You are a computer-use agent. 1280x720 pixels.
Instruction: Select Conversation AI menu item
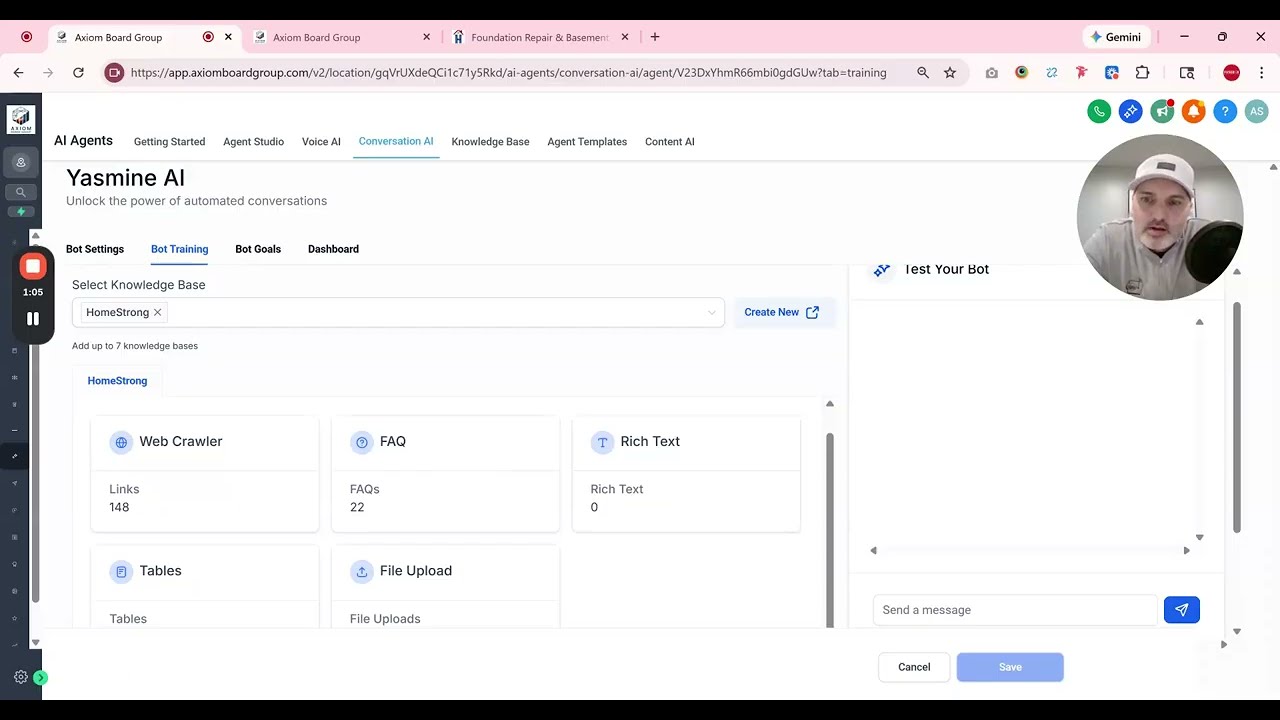click(396, 141)
